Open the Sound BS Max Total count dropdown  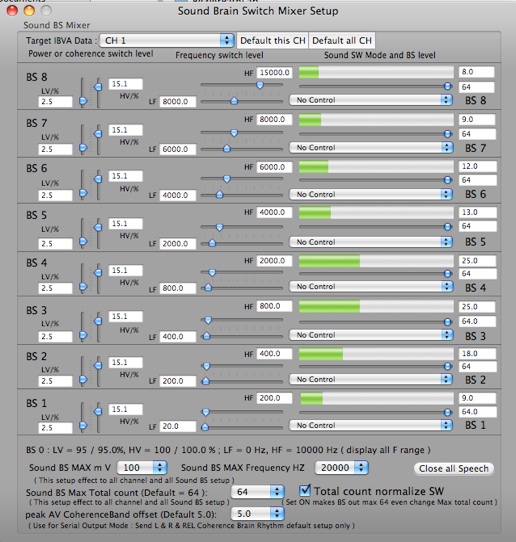[257, 492]
